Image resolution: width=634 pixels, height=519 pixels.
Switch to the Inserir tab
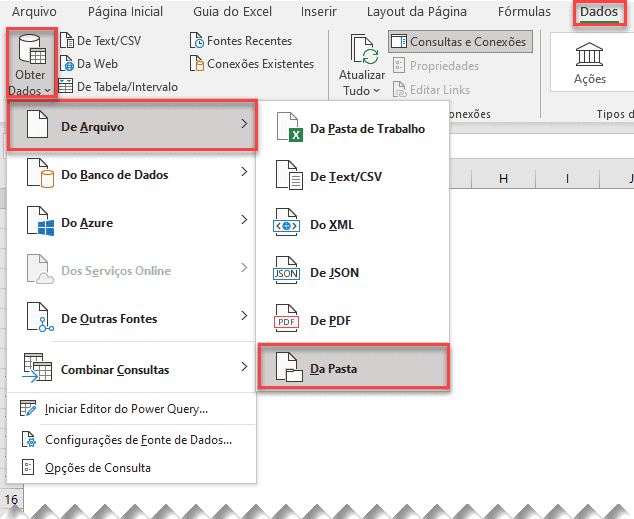click(319, 12)
